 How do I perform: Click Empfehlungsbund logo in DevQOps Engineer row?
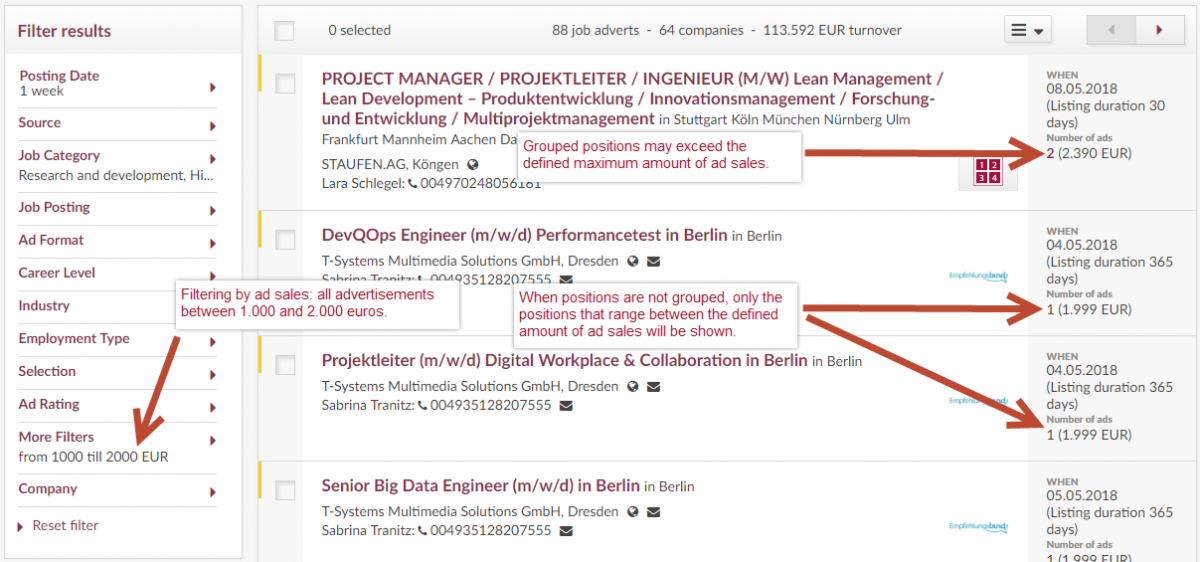point(979,275)
